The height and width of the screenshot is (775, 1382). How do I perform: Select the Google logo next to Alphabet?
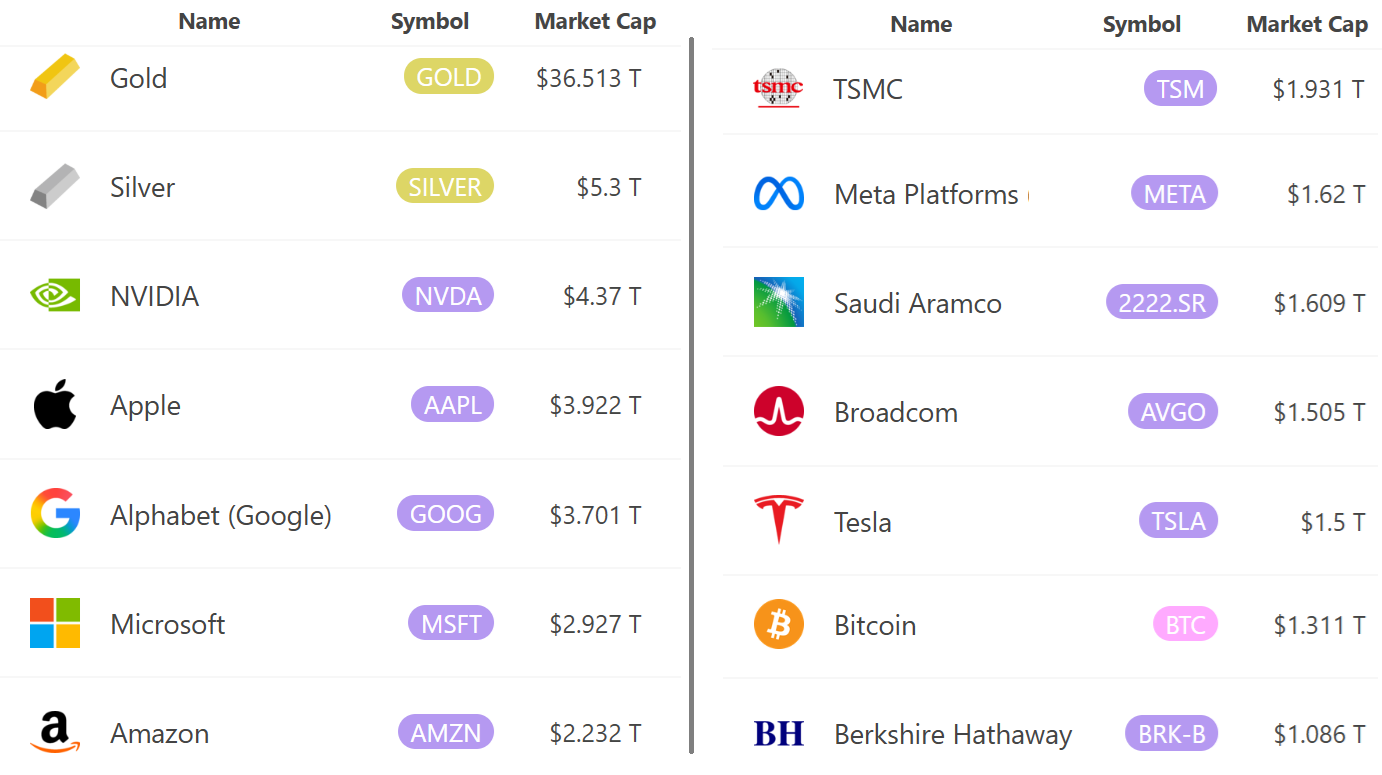(55, 514)
